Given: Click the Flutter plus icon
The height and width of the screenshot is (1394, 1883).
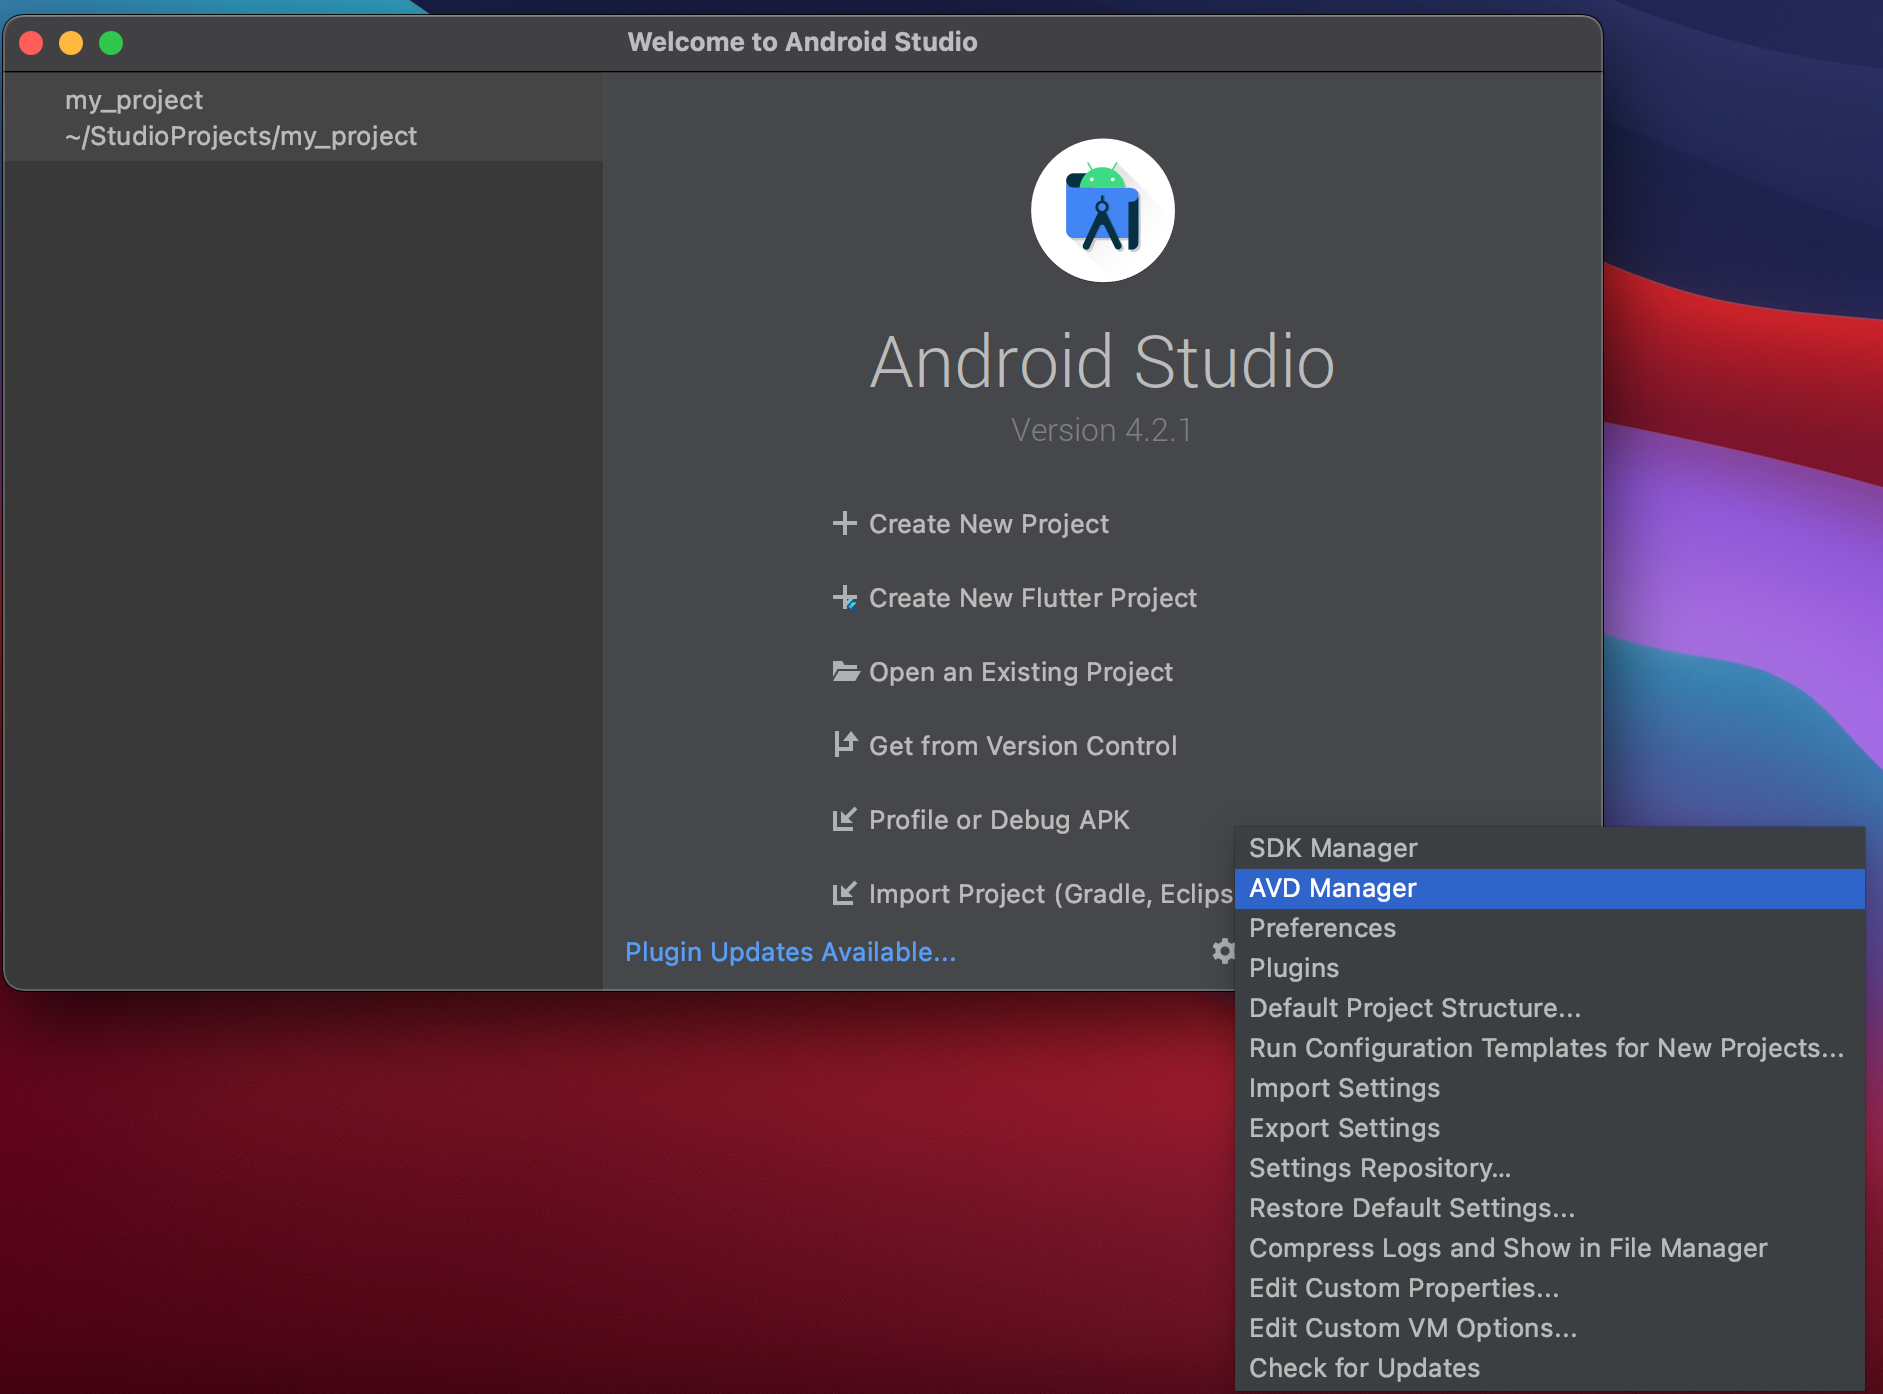Looking at the screenshot, I should click(x=845, y=597).
